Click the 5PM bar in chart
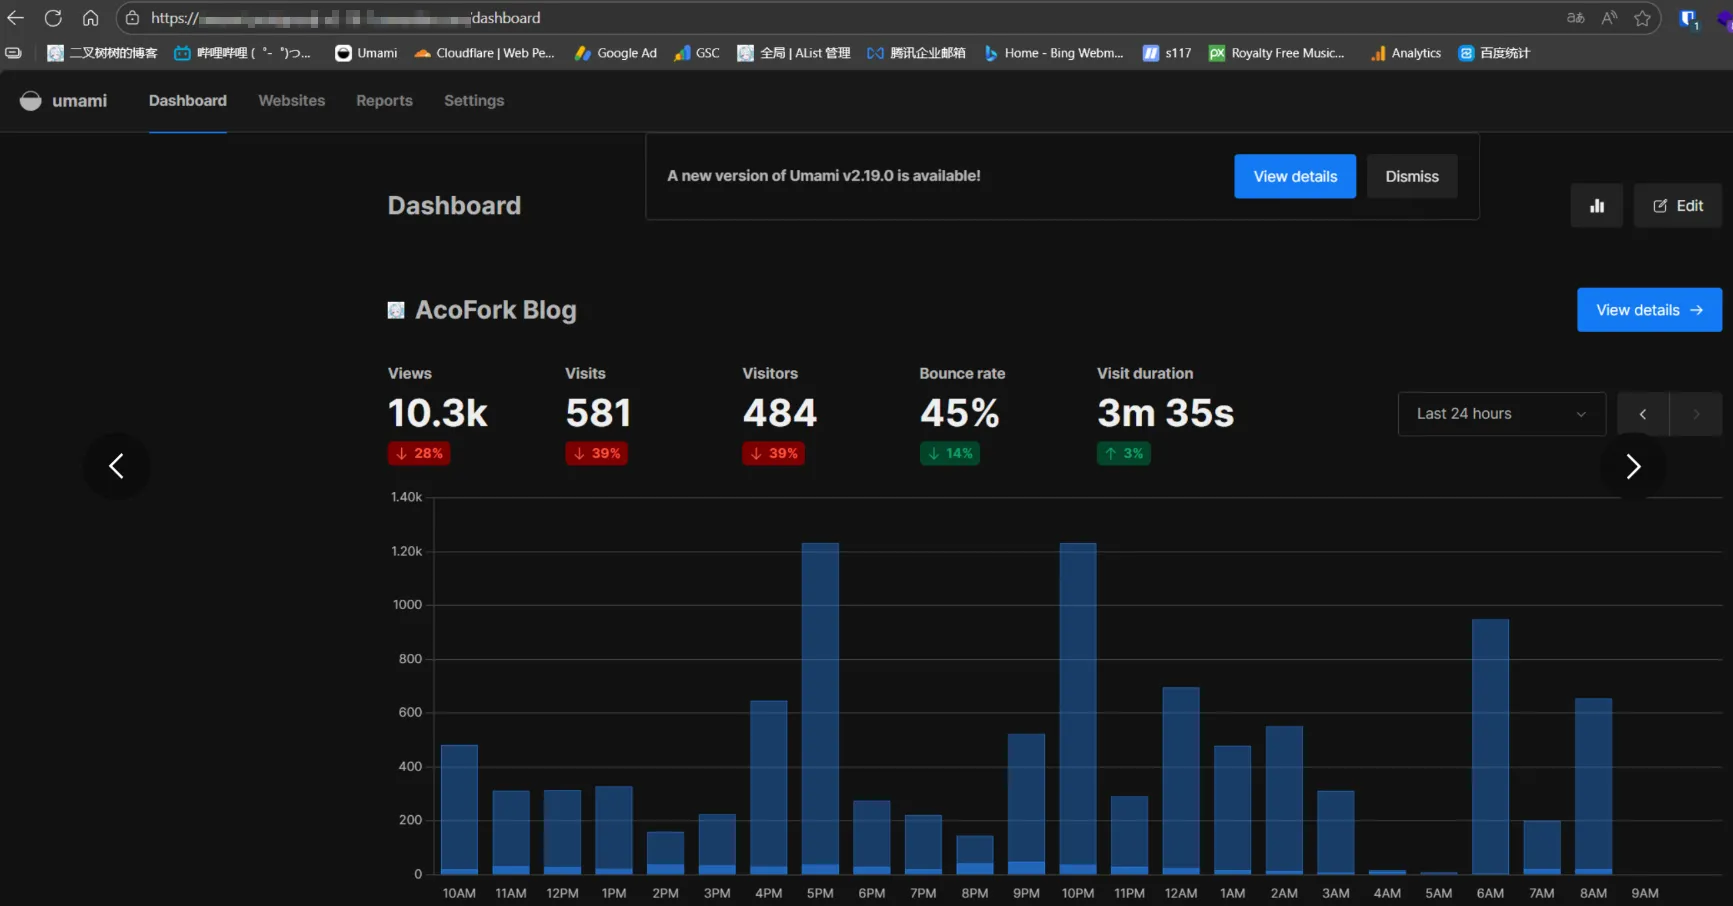The width and height of the screenshot is (1733, 906). 820,708
